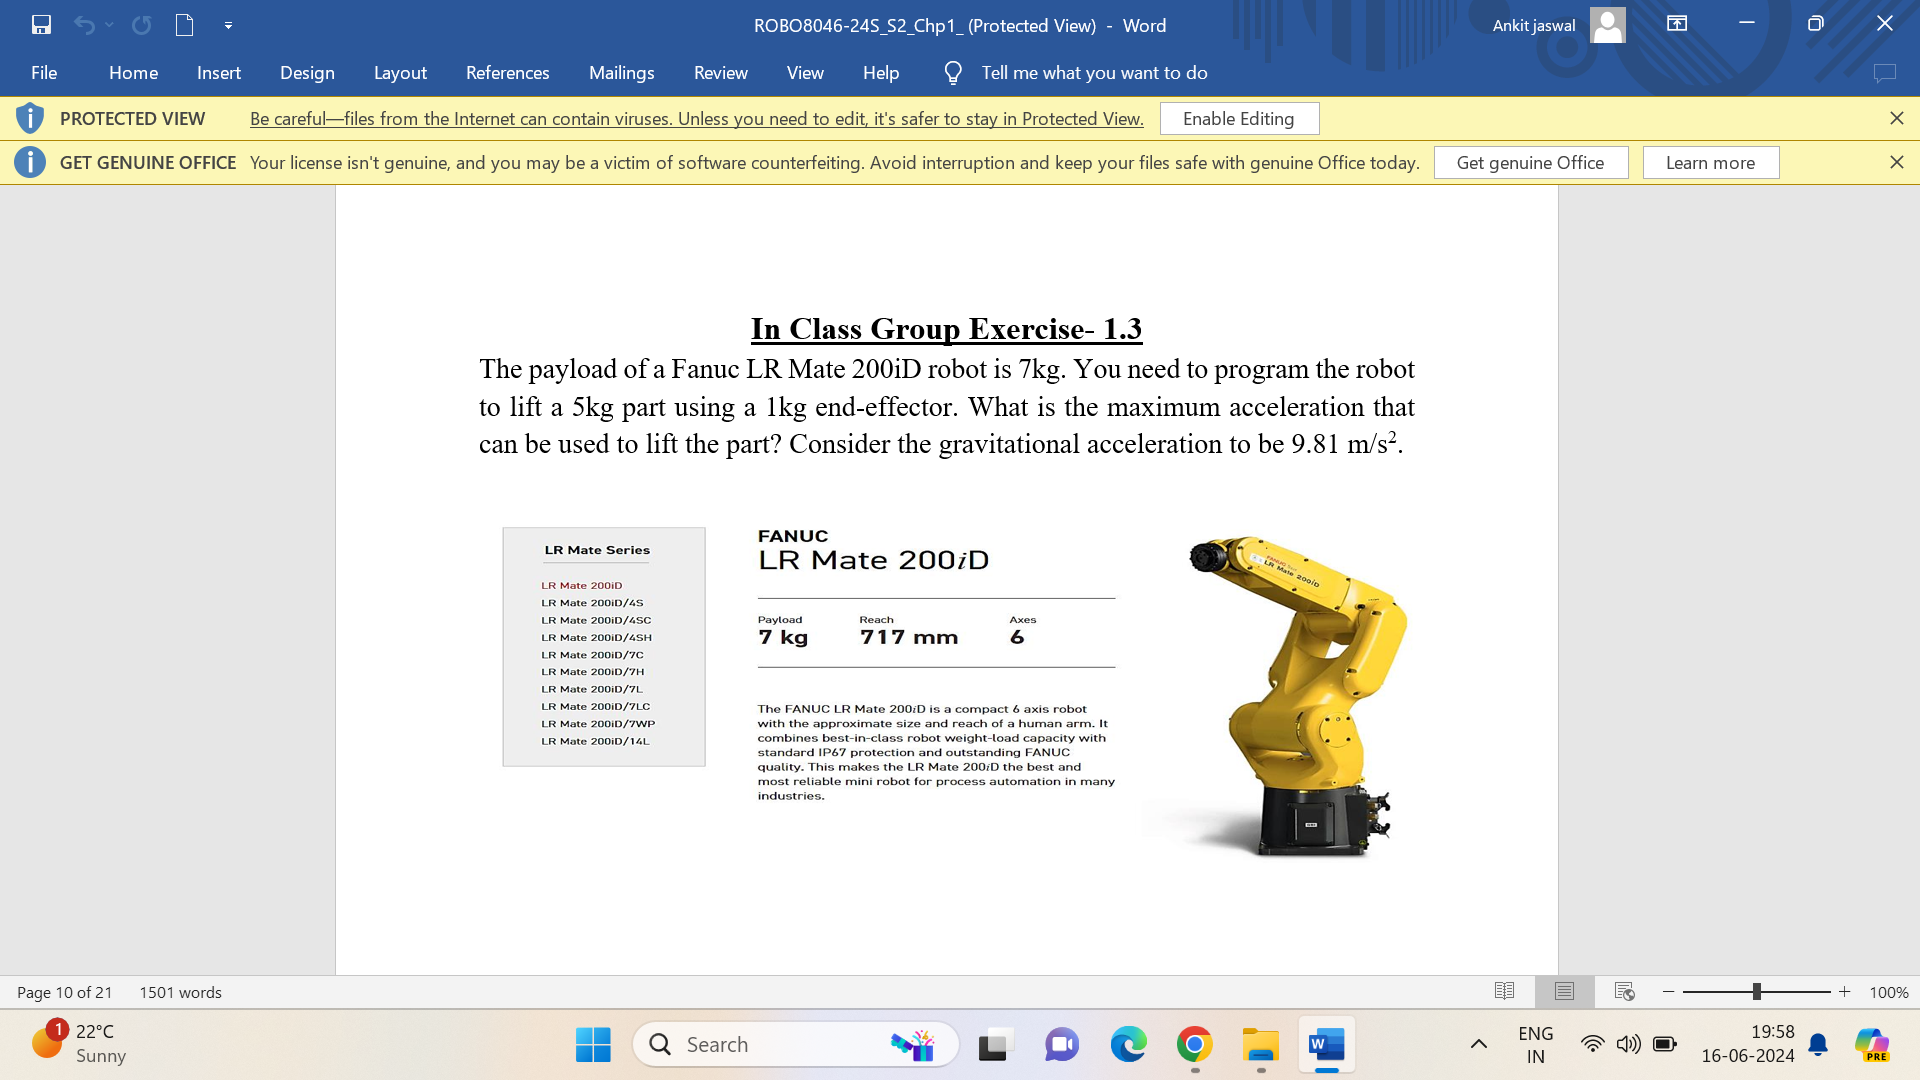Toggle Read Mode in the status bar
The height and width of the screenshot is (1080, 1920).
pos(1504,991)
